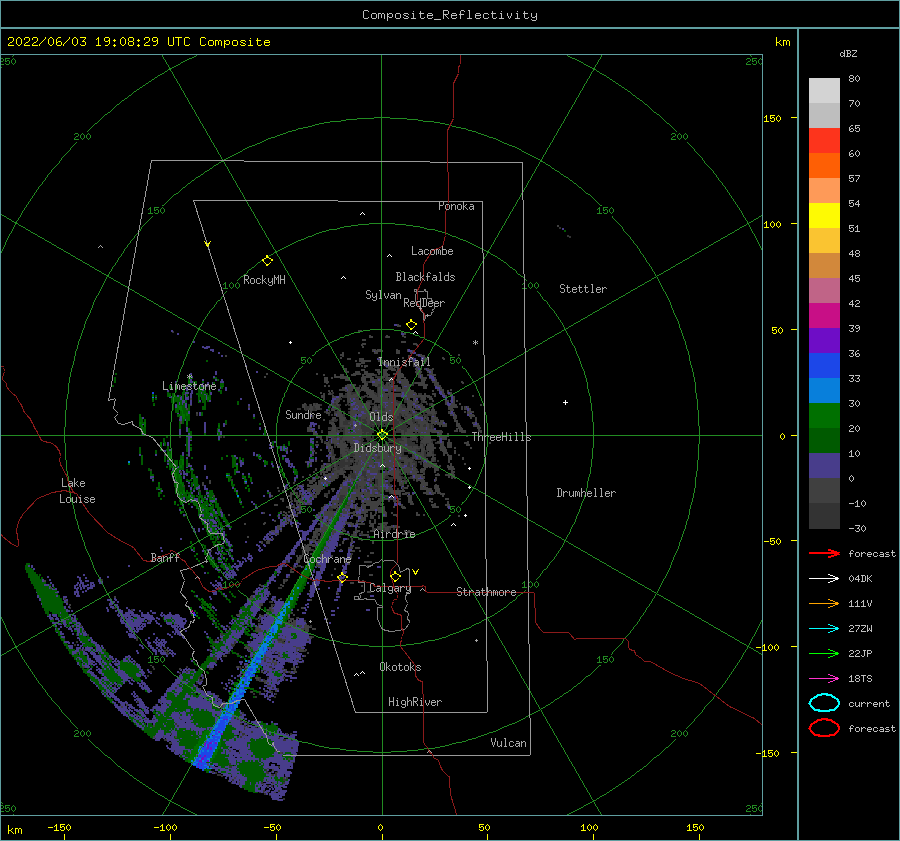Click the km unit label at top right
The height and width of the screenshot is (841, 900).
pos(782,42)
